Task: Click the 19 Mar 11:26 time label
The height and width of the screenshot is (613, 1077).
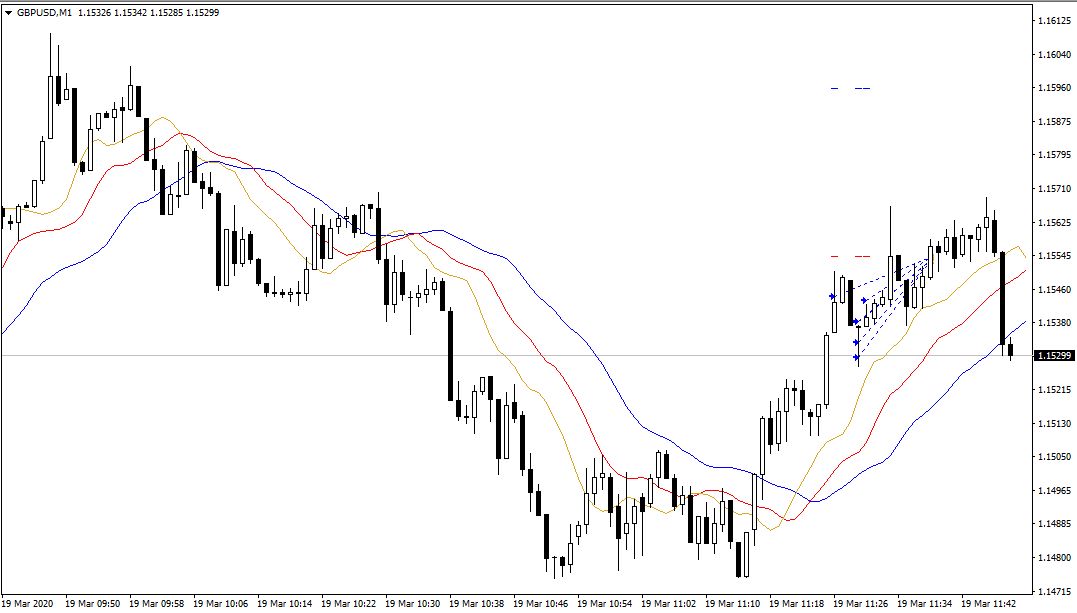Action: click(861, 603)
